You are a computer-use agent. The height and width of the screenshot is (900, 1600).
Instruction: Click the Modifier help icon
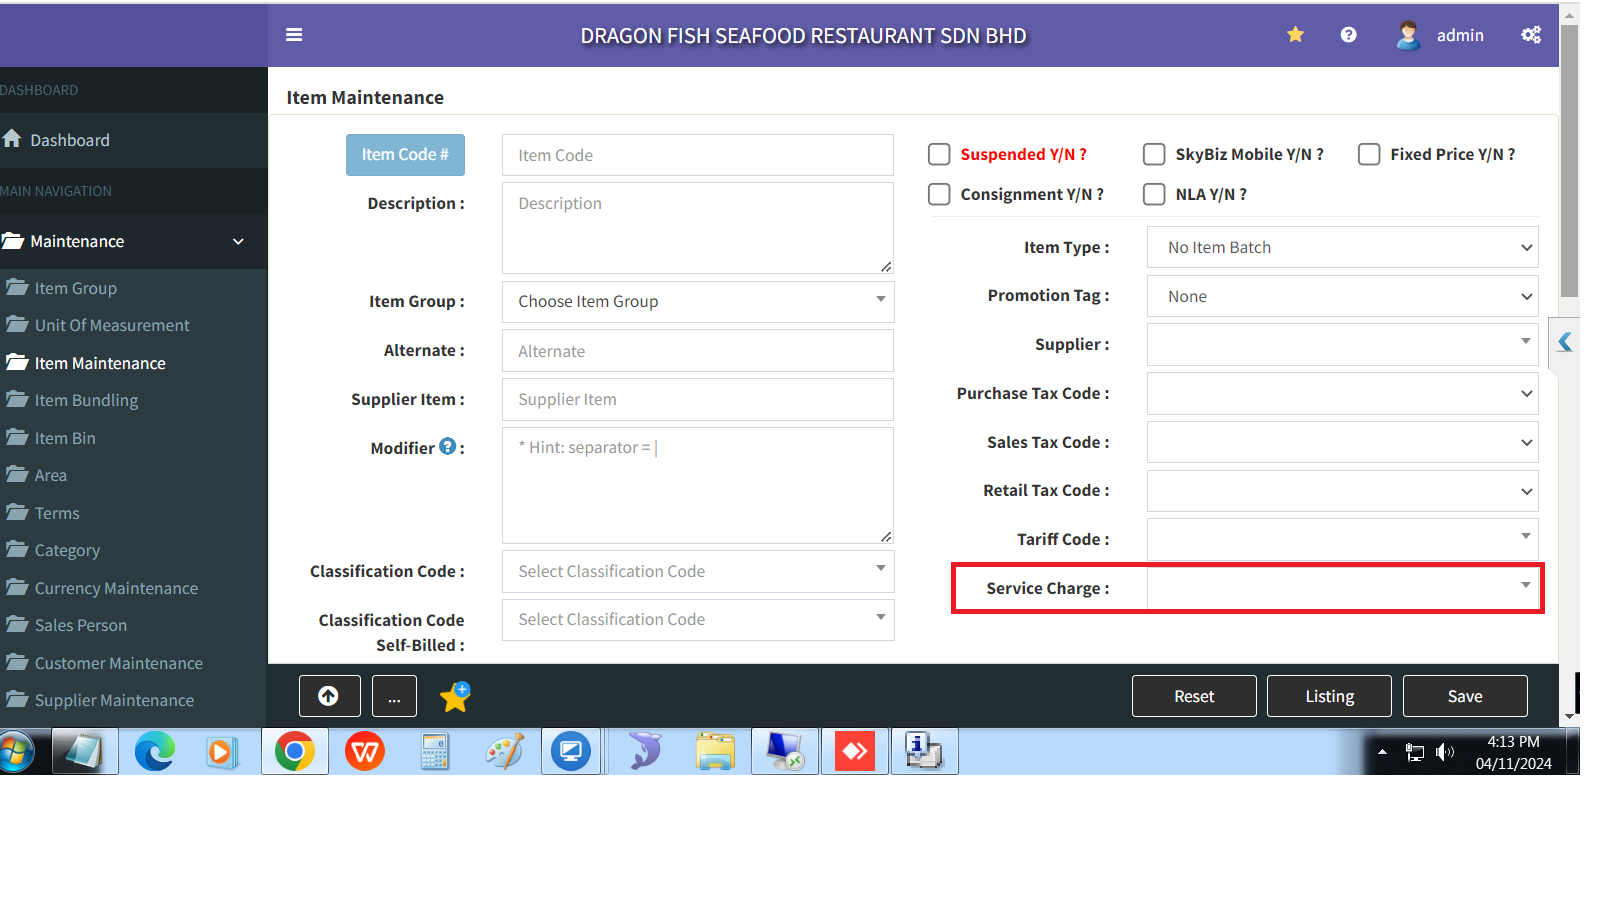(x=447, y=447)
